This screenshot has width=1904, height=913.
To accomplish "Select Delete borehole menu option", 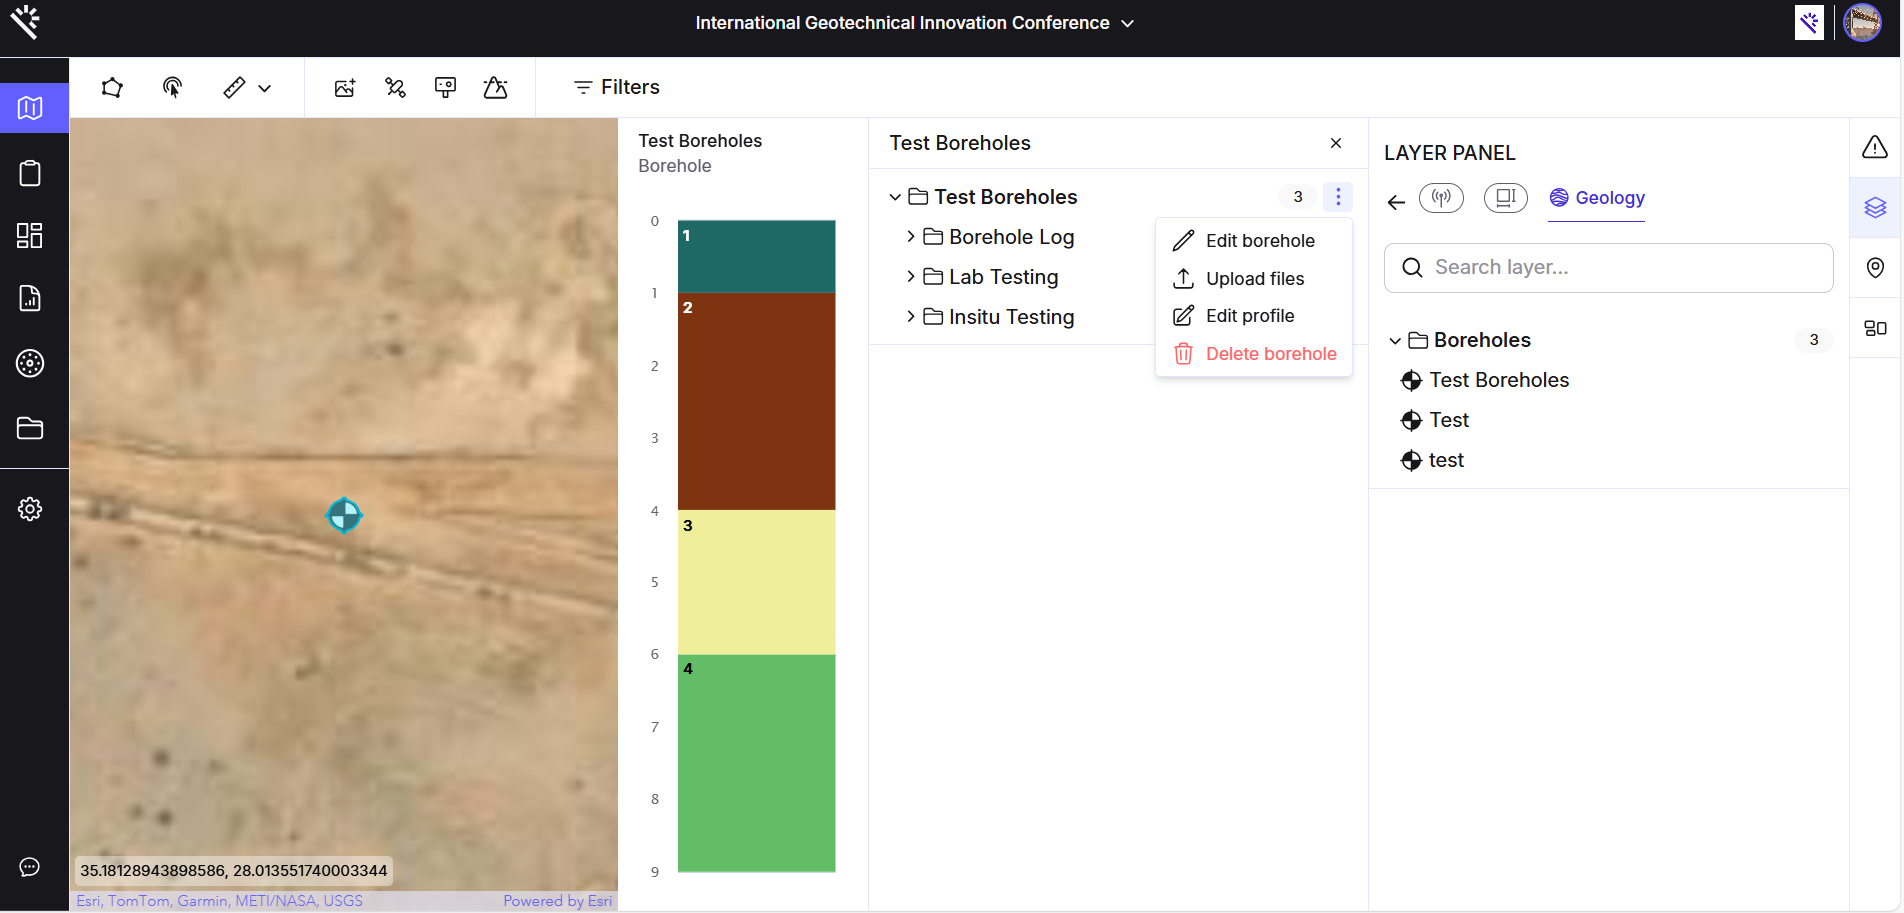I will pyautogui.click(x=1270, y=354).
